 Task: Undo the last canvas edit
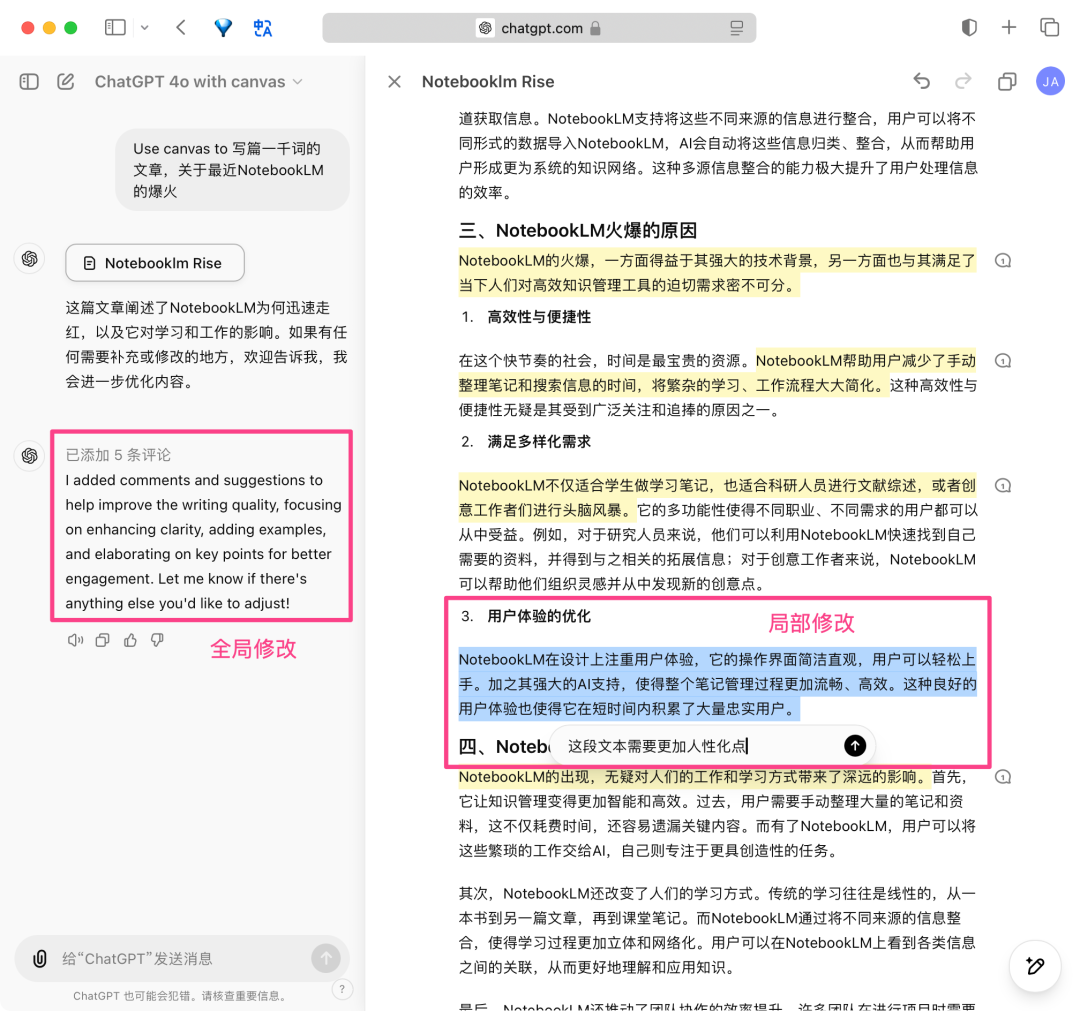pos(922,81)
